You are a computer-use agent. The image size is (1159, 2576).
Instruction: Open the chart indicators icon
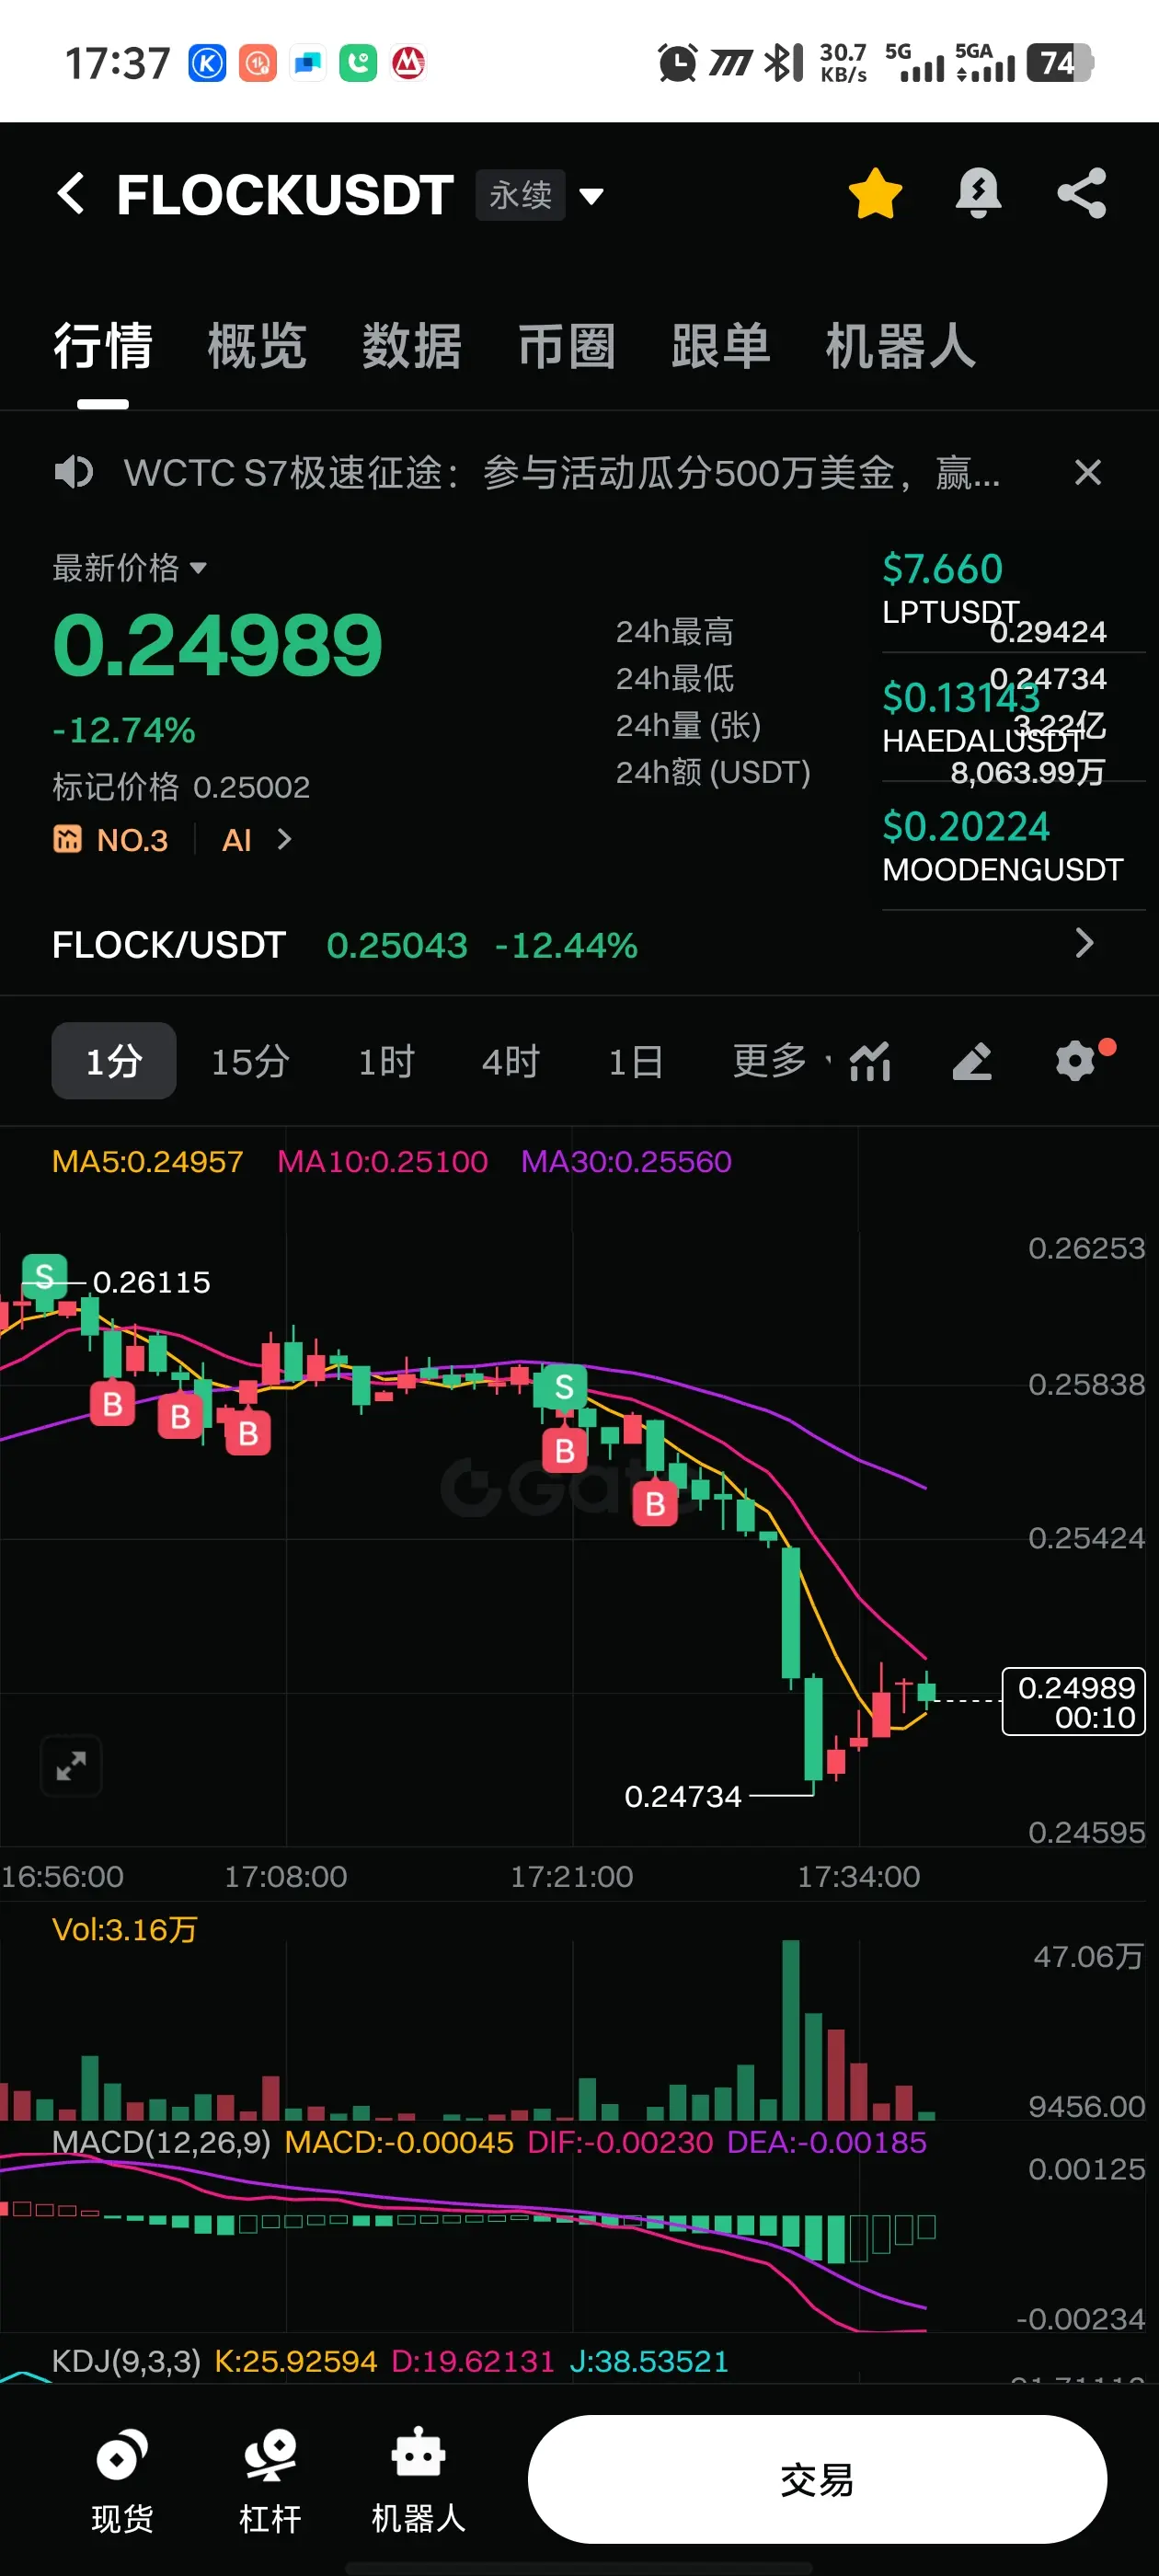coord(870,1061)
